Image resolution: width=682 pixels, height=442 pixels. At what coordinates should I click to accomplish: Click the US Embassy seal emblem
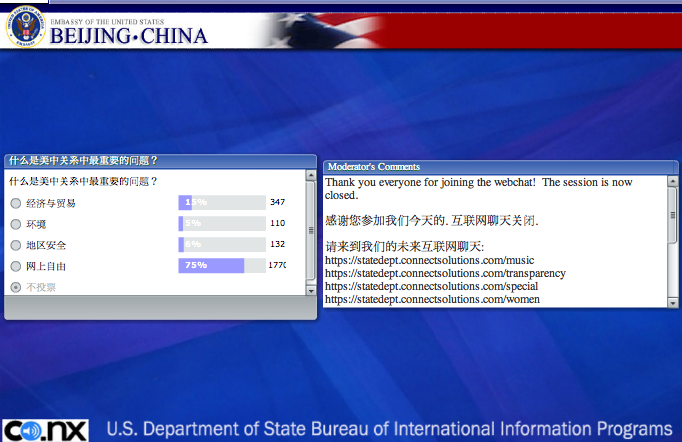pos(25,29)
